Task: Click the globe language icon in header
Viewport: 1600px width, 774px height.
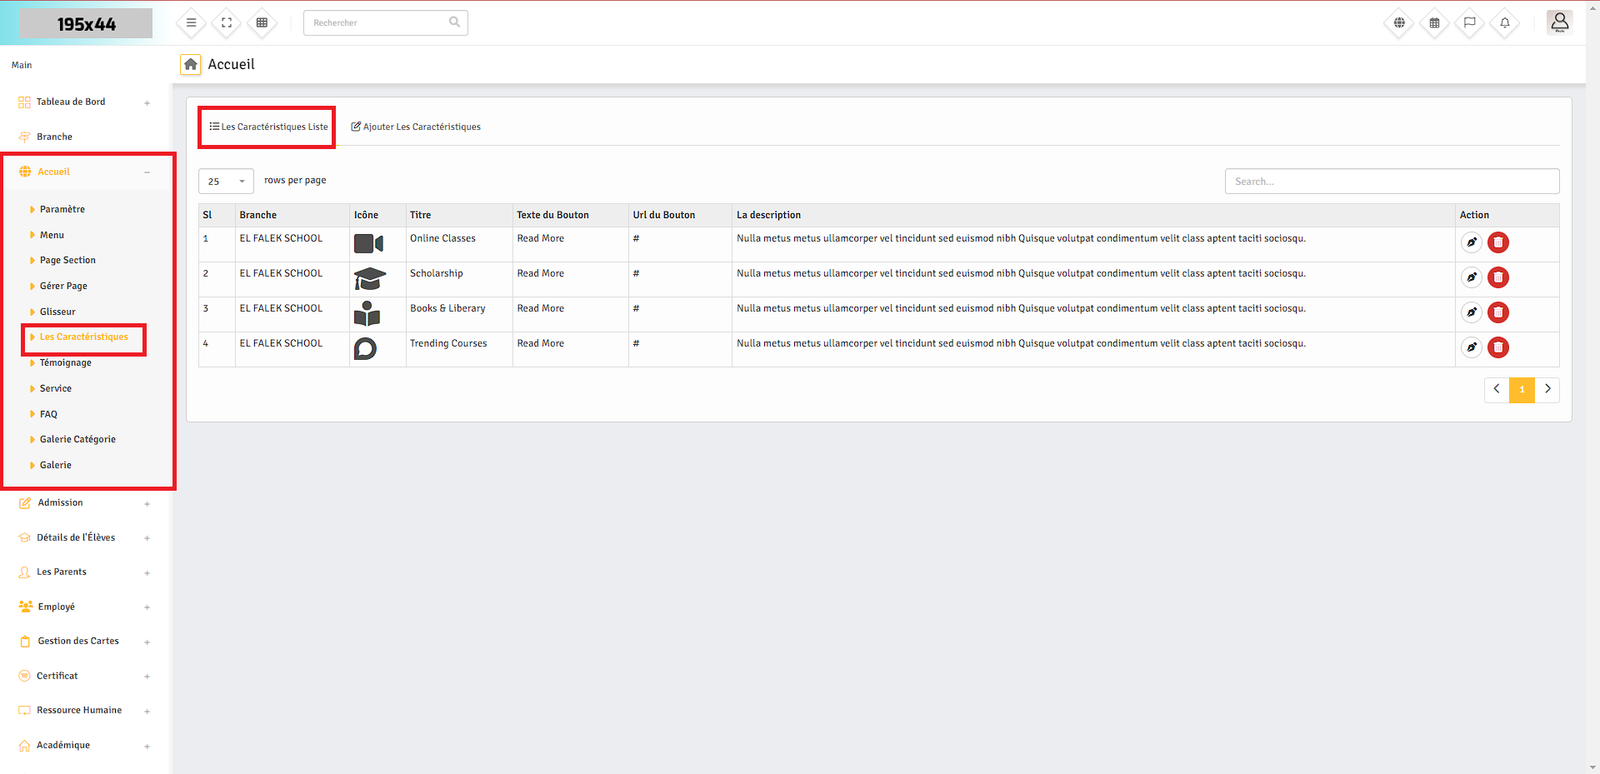Action: coord(1399,23)
